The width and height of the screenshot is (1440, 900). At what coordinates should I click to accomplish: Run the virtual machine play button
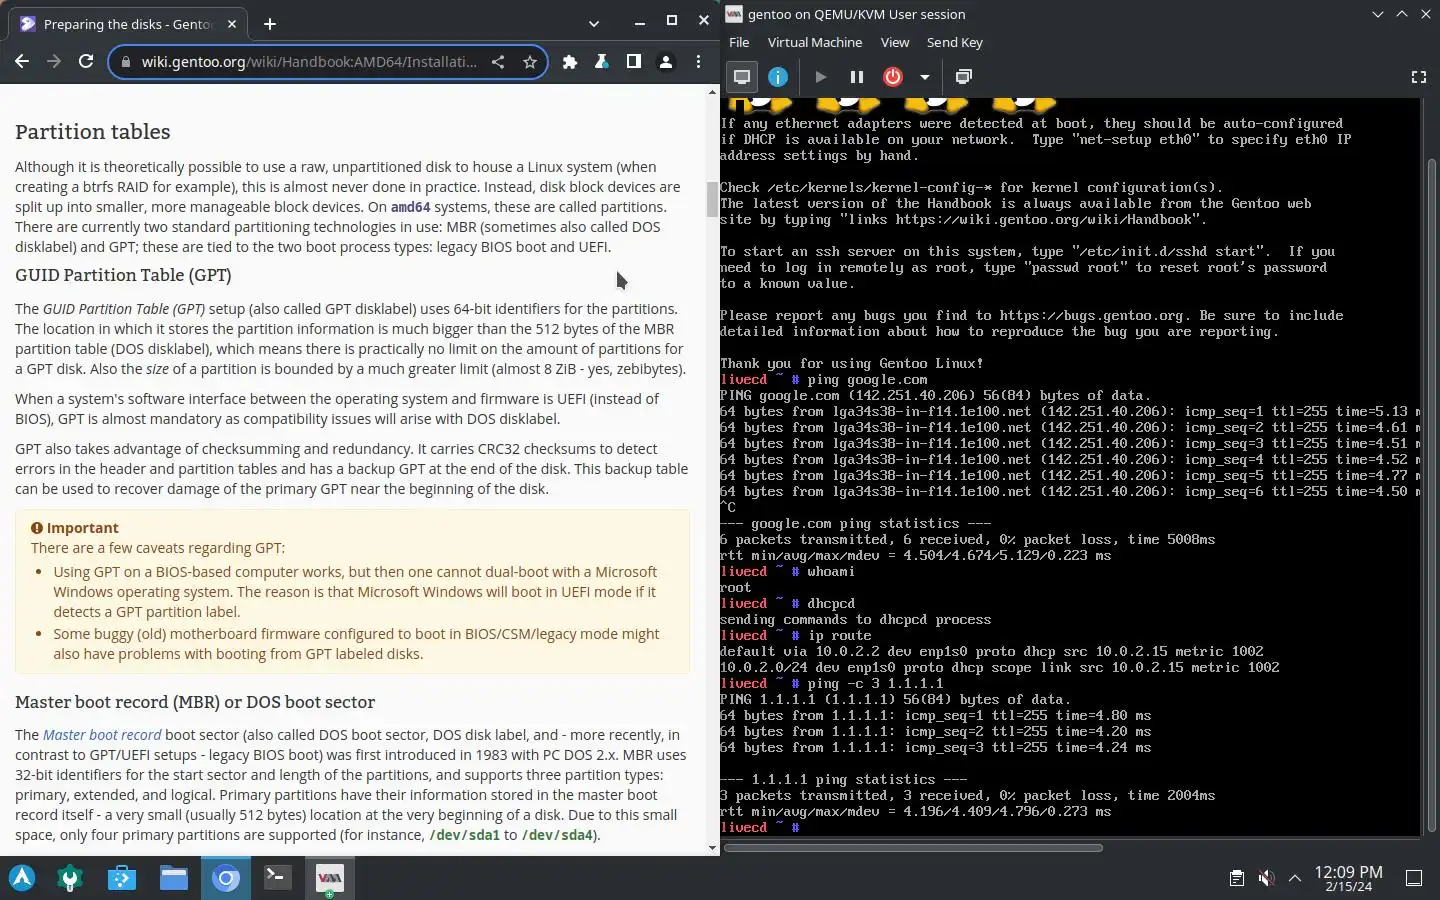point(821,77)
